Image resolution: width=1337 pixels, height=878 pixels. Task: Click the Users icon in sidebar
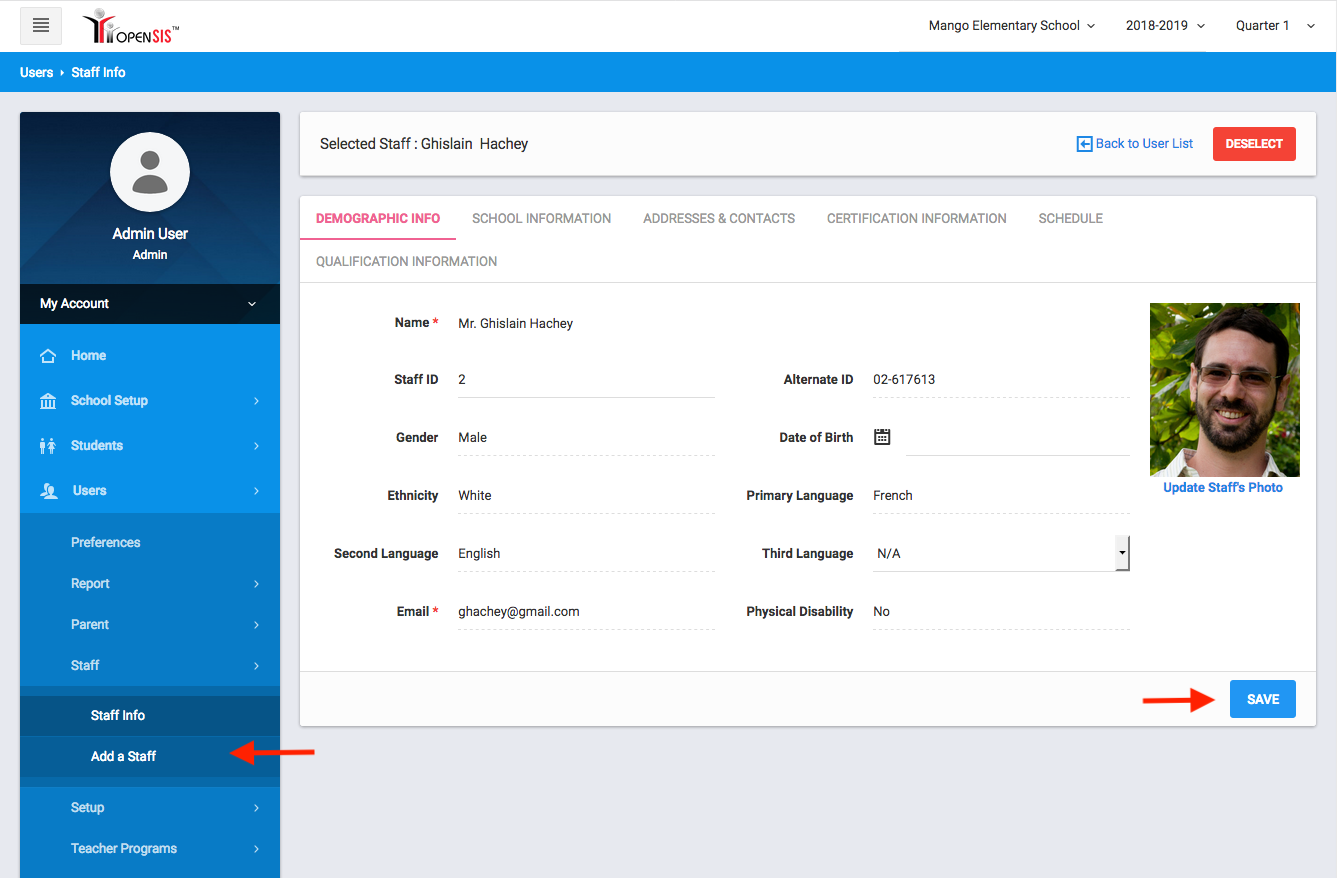[48, 491]
